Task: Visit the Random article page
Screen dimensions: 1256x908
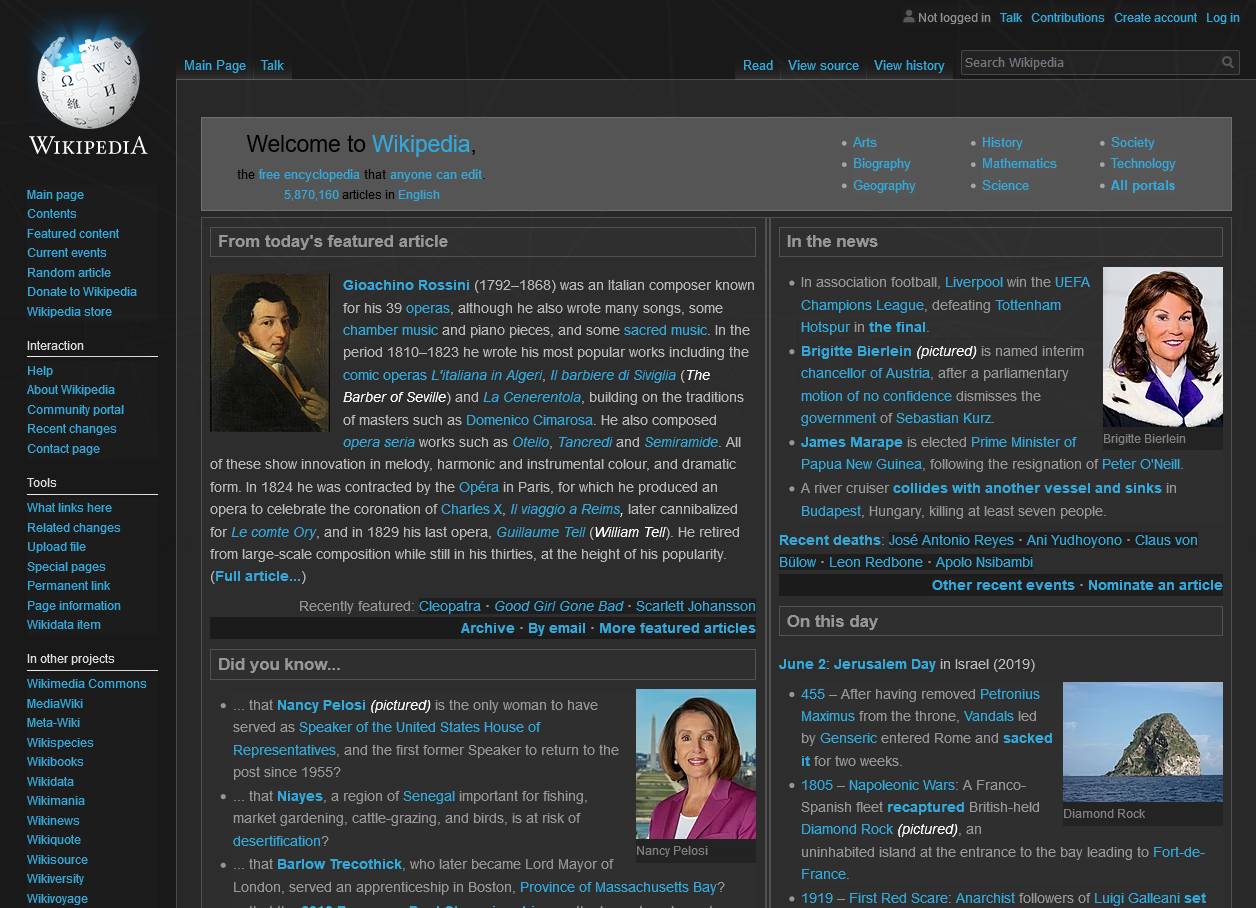Action: [68, 272]
